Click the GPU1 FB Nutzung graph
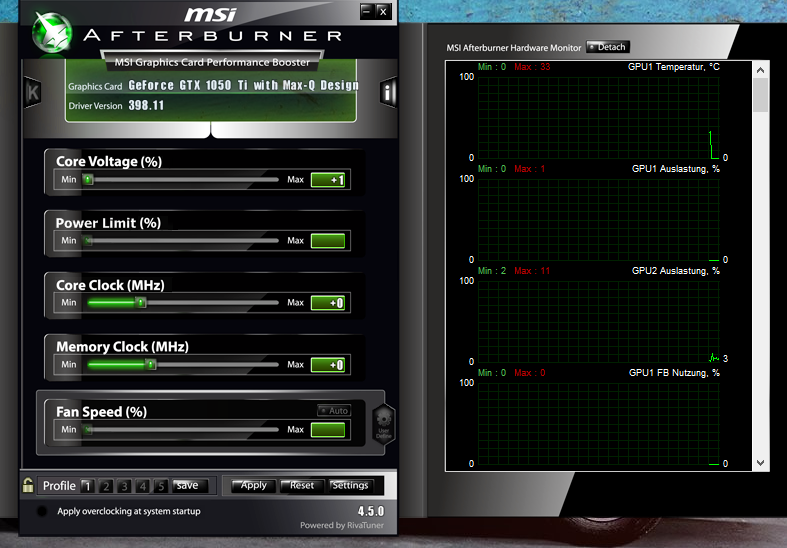This screenshot has width=787, height=548. click(598, 424)
